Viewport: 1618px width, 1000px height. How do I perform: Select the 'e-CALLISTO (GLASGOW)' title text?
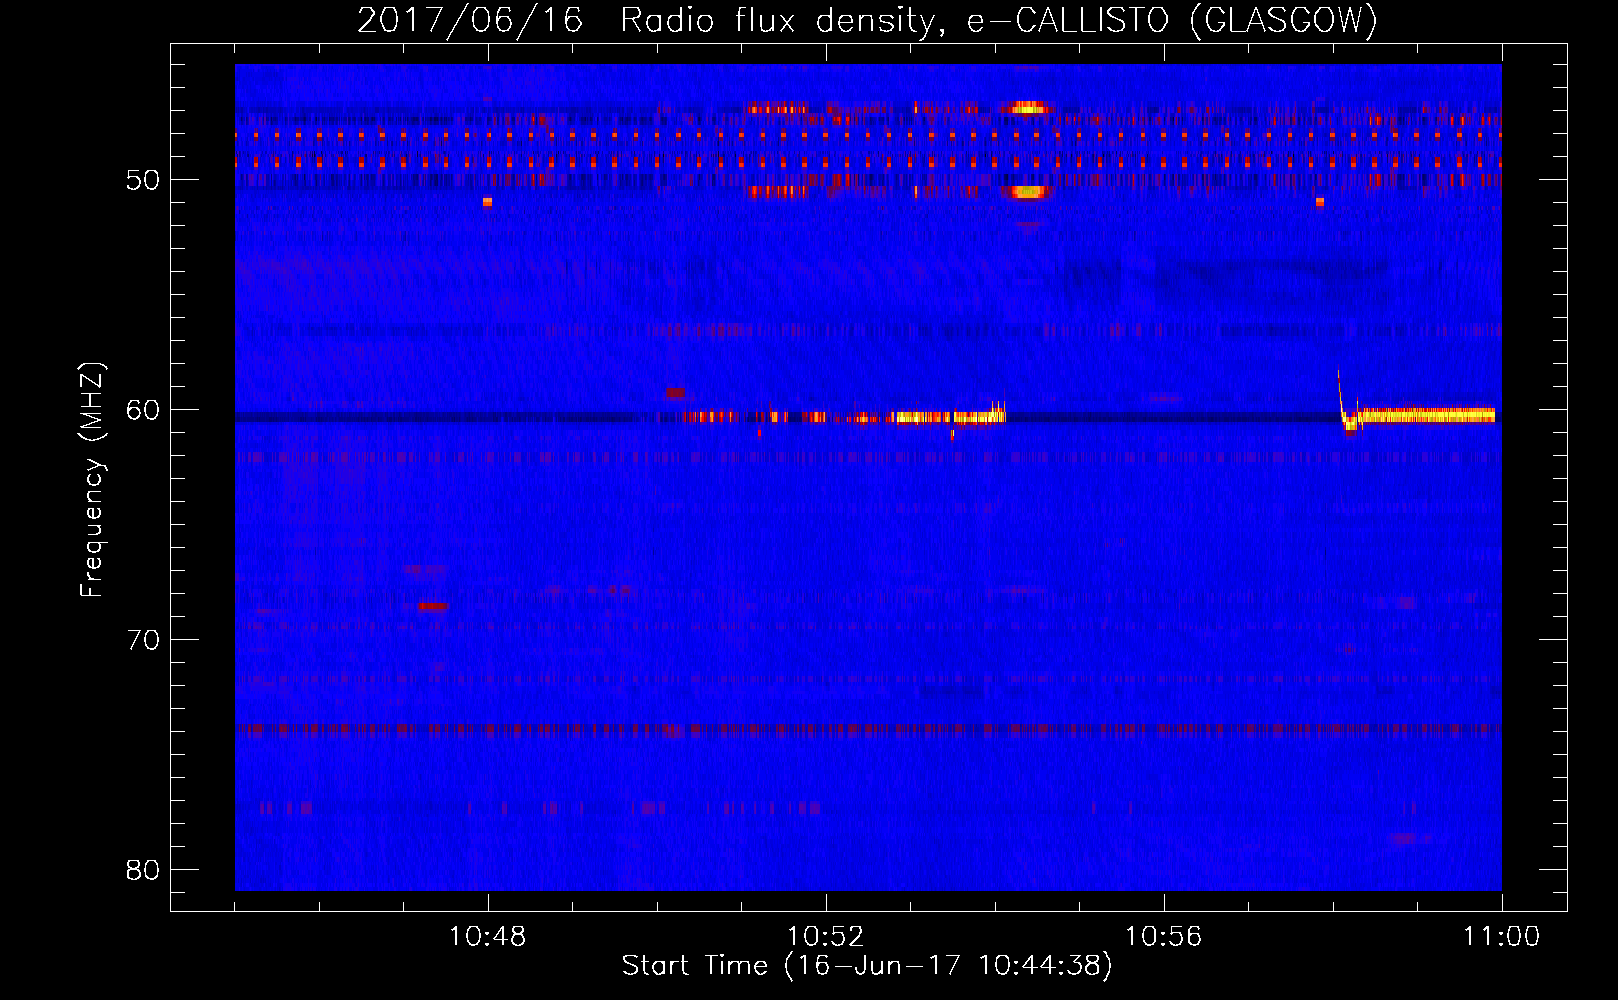pos(1172,21)
